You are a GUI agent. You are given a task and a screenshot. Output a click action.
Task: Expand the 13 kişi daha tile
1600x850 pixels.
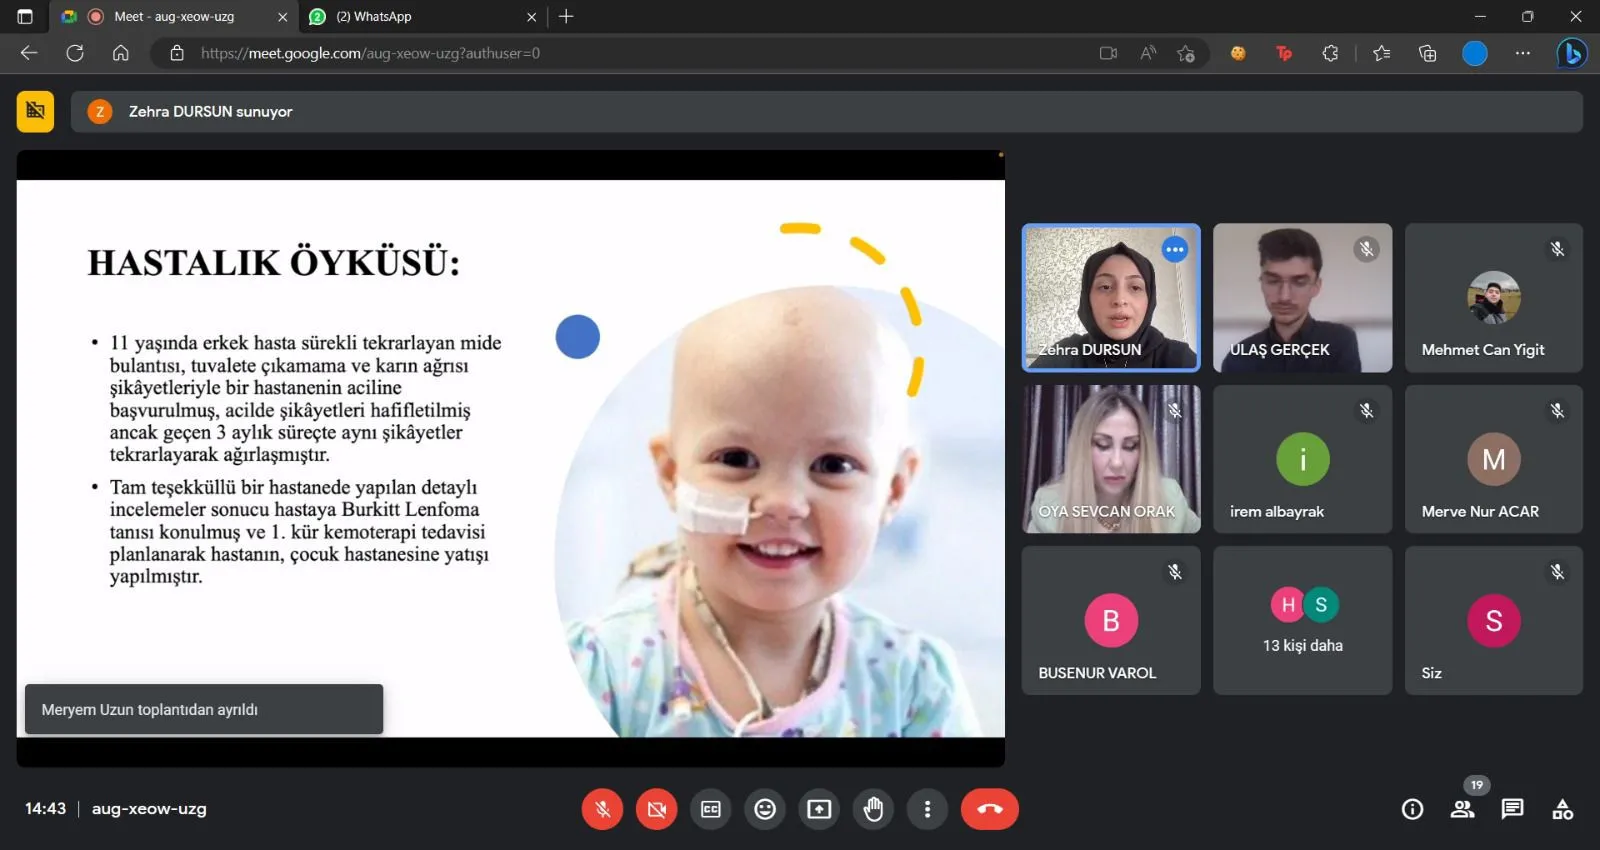tap(1302, 620)
